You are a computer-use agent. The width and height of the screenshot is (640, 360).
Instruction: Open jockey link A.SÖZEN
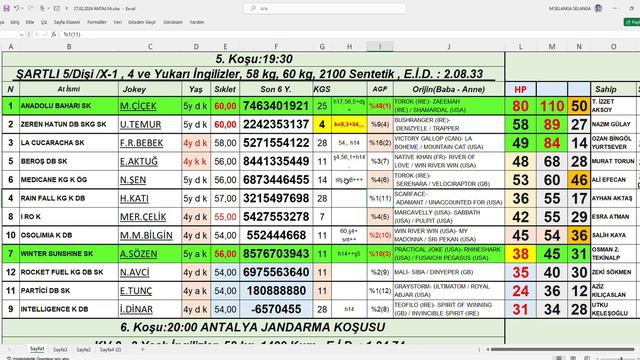[x=138, y=254]
